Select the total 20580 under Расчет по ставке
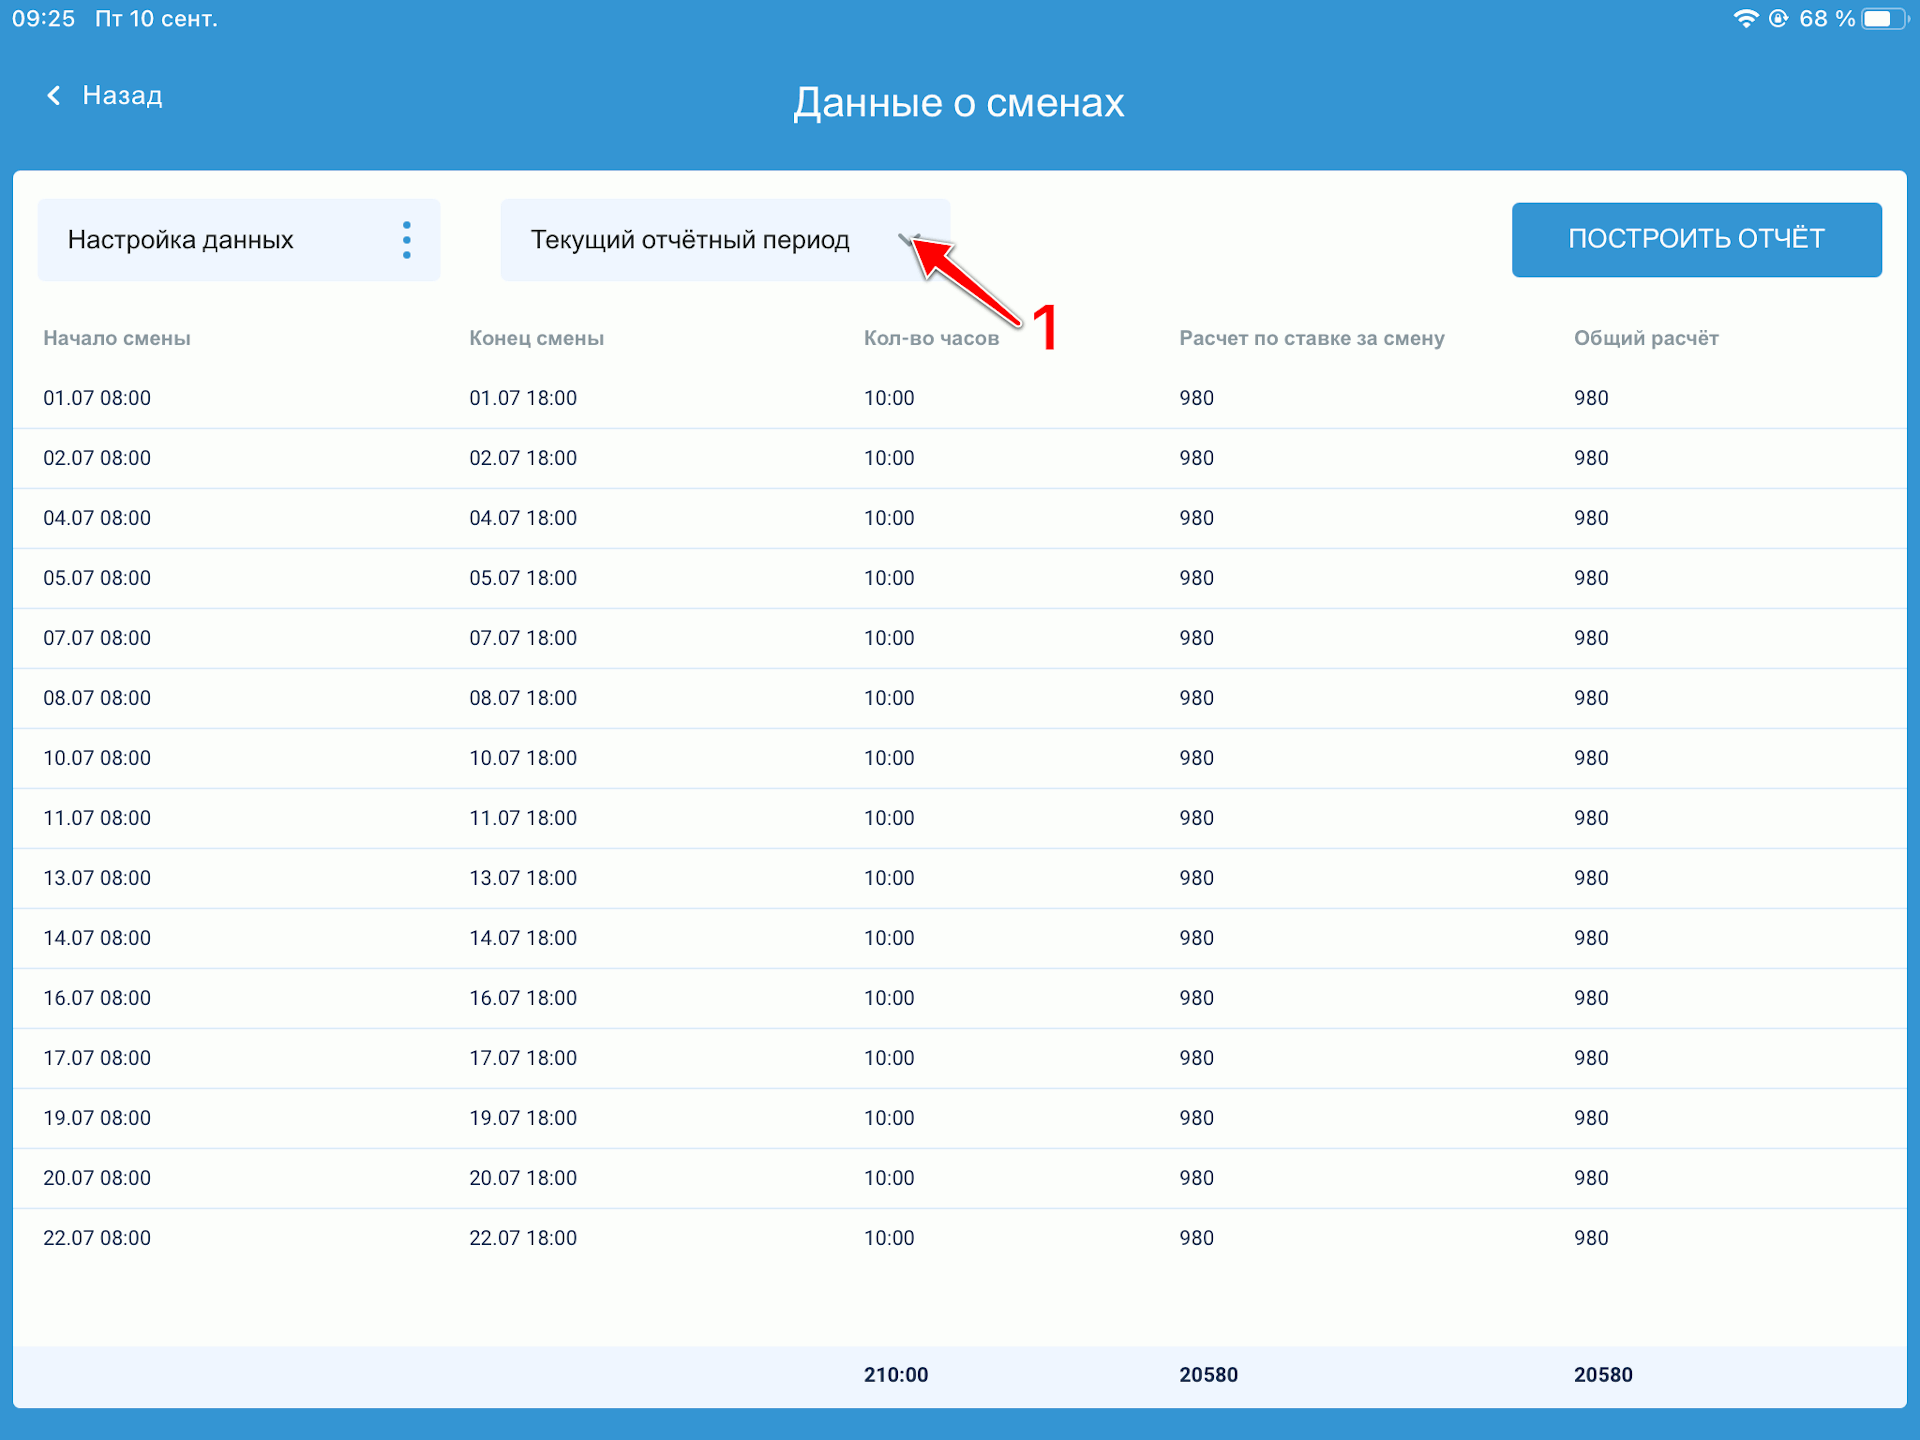1920x1440 pixels. click(1208, 1375)
